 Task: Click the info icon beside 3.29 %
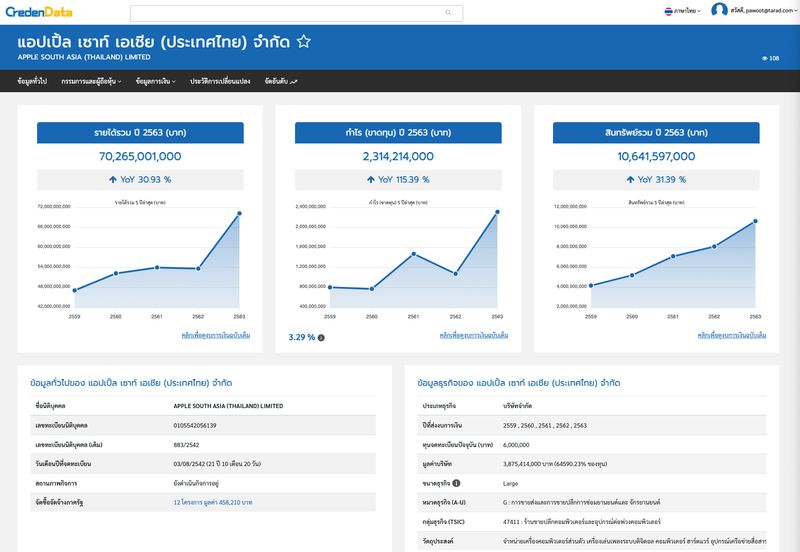(x=321, y=338)
